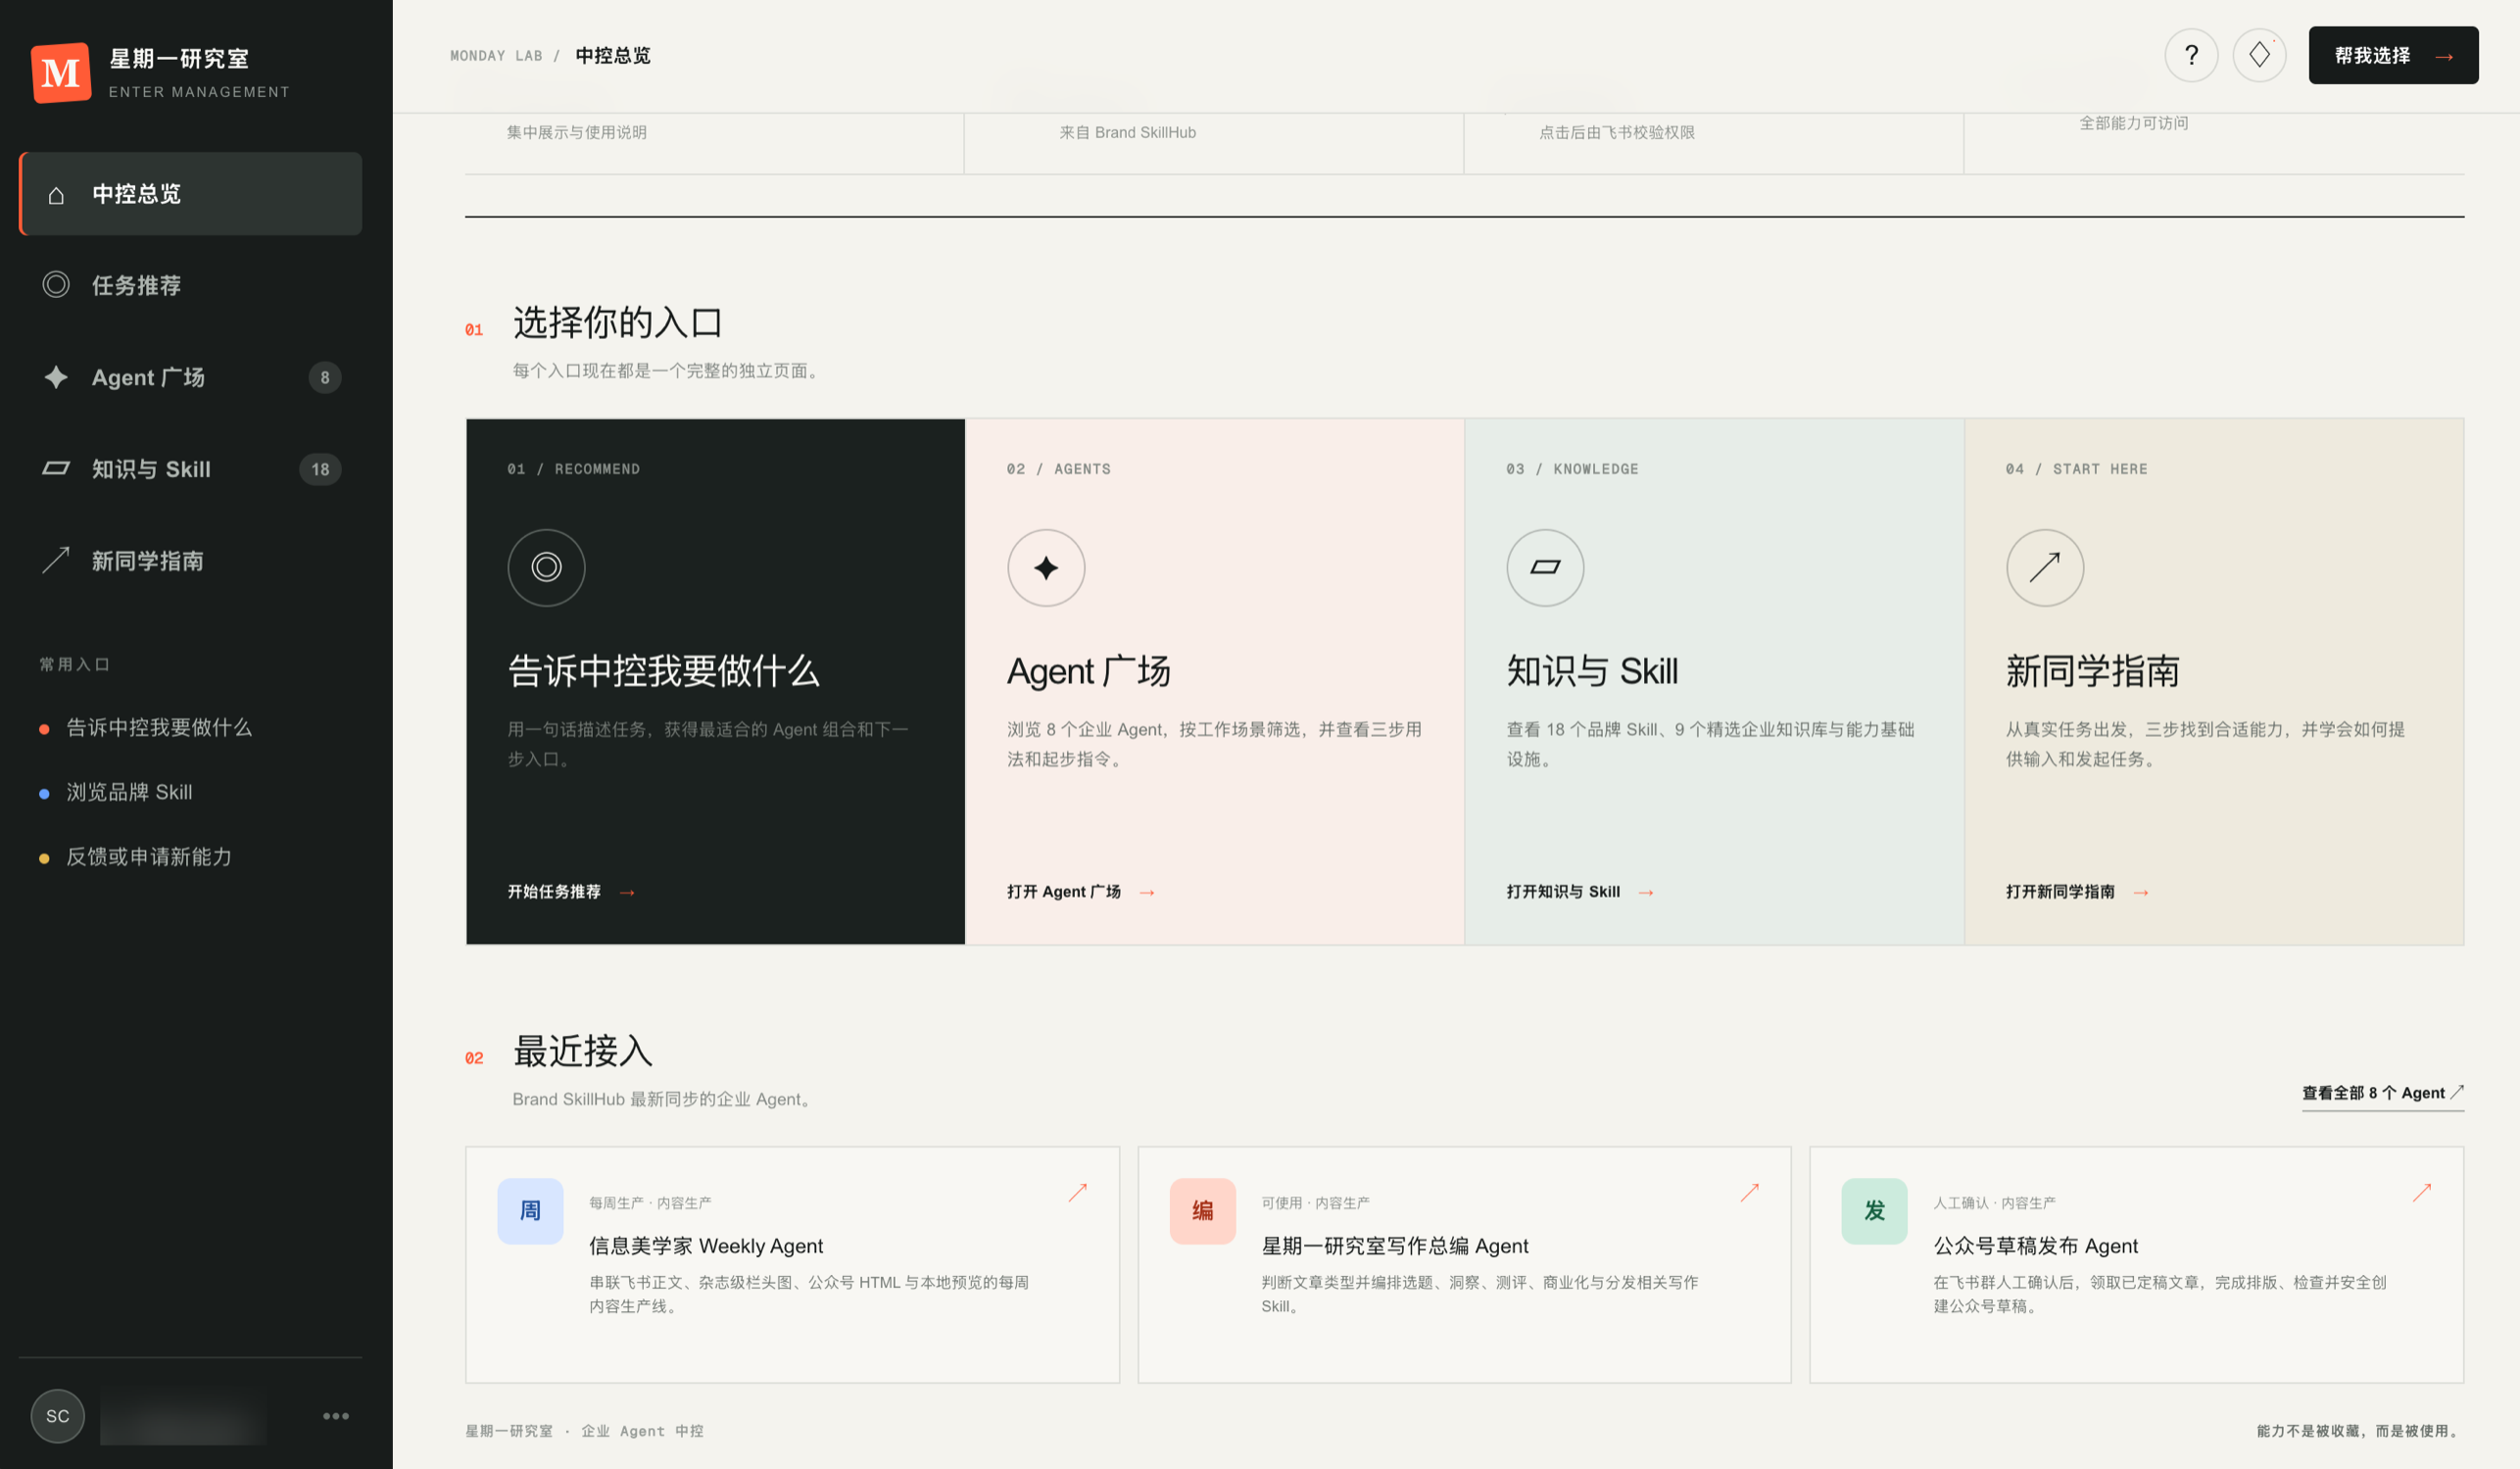Click heading 告诉中控我要做什么 on dark card
The image size is (2520, 1469).
point(664,671)
